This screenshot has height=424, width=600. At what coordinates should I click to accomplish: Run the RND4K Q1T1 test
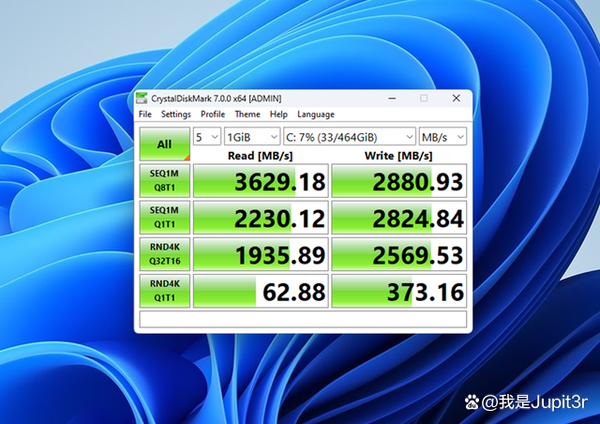[164, 292]
